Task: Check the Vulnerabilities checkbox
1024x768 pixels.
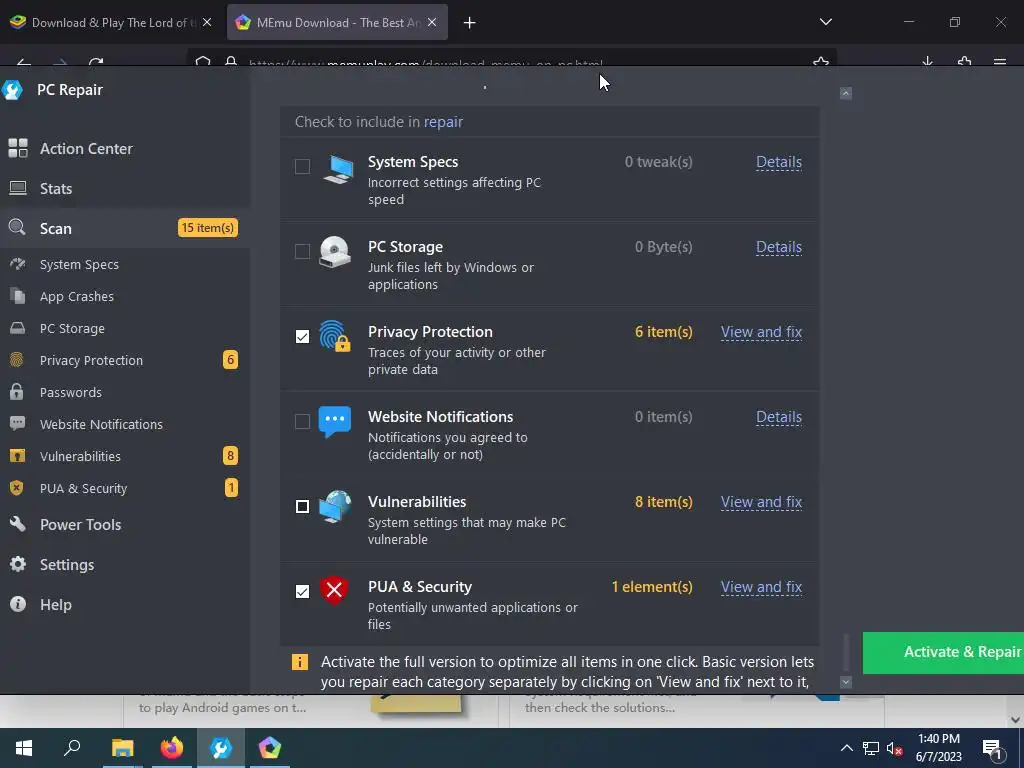Action: [302, 506]
